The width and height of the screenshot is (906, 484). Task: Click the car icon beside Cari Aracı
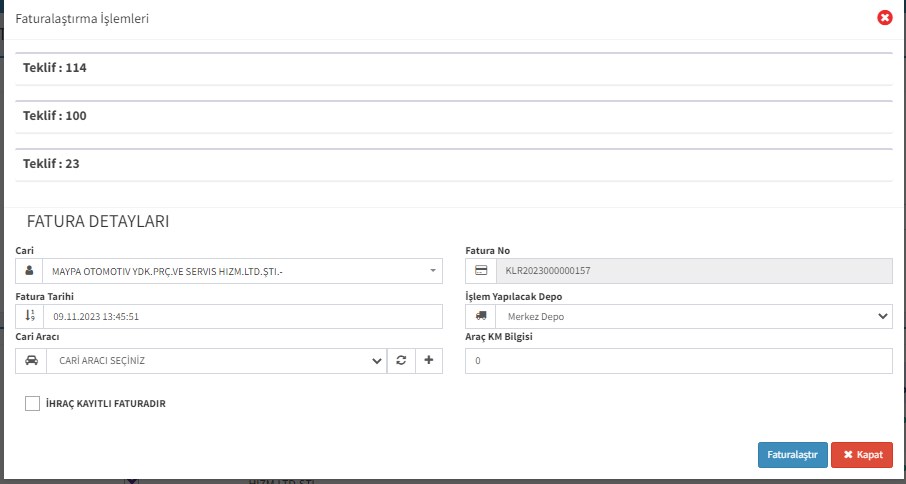click(30, 361)
